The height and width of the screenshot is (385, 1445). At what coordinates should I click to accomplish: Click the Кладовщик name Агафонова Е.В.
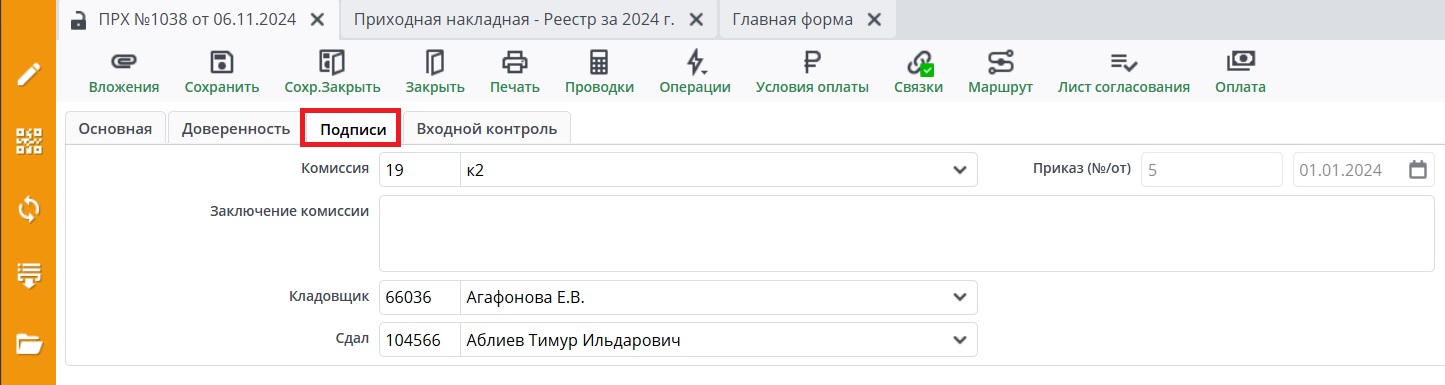[702, 297]
